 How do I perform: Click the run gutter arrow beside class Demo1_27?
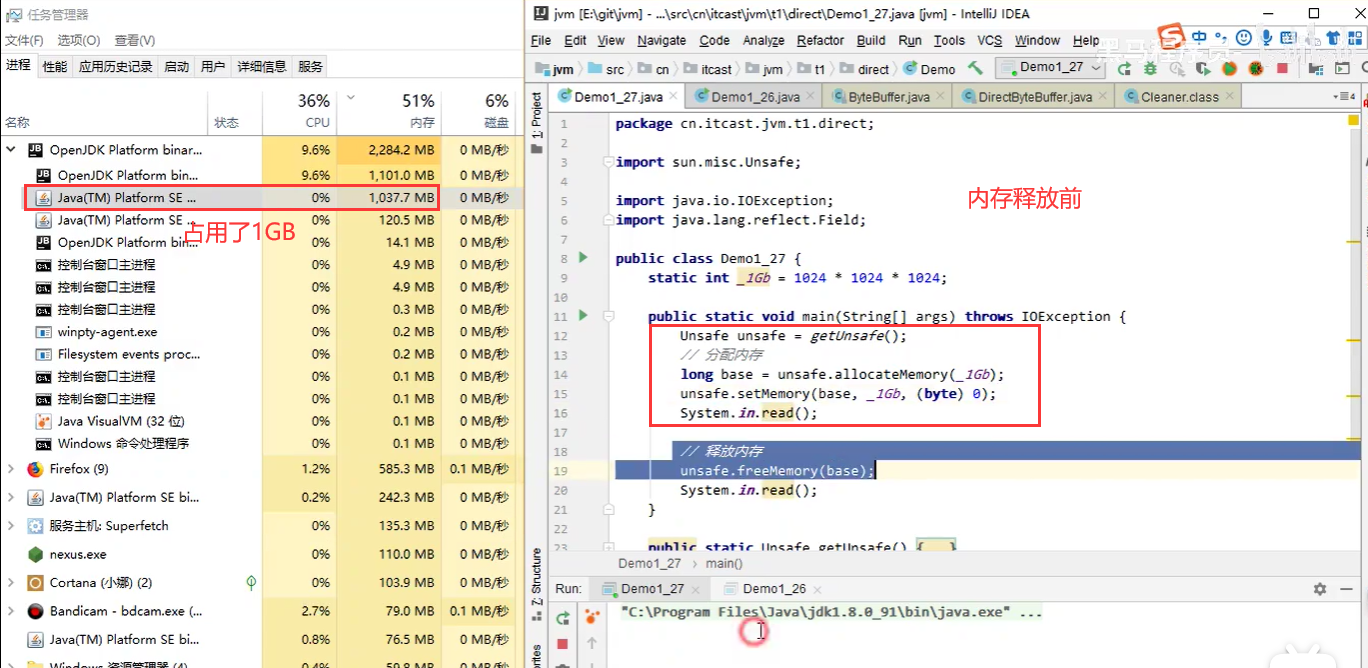(583, 258)
